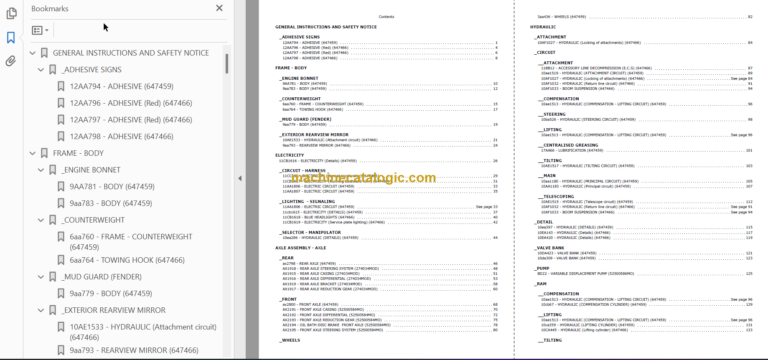Click bookmark icon beside GENERAL INSTRUCTIONS AND SAFETY NOTICE
The height and width of the screenshot is (360, 768).
coord(44,53)
